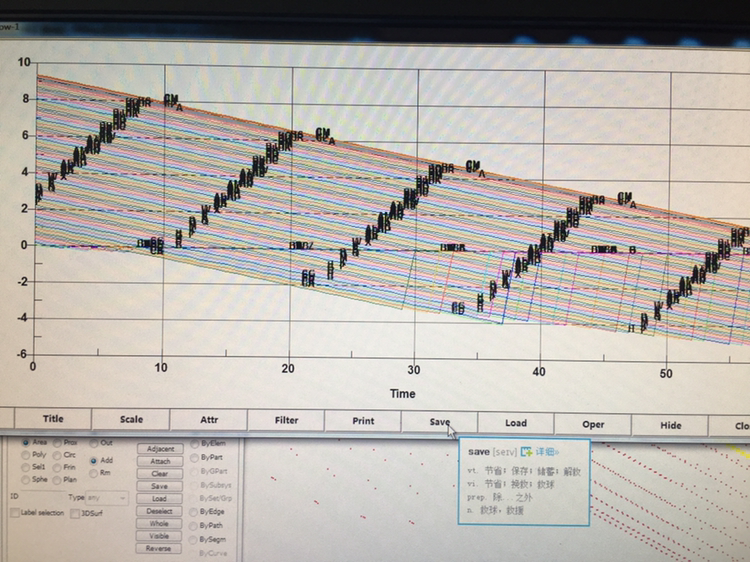Click the Print button under the plot
The width and height of the screenshot is (750, 562).
pos(363,421)
